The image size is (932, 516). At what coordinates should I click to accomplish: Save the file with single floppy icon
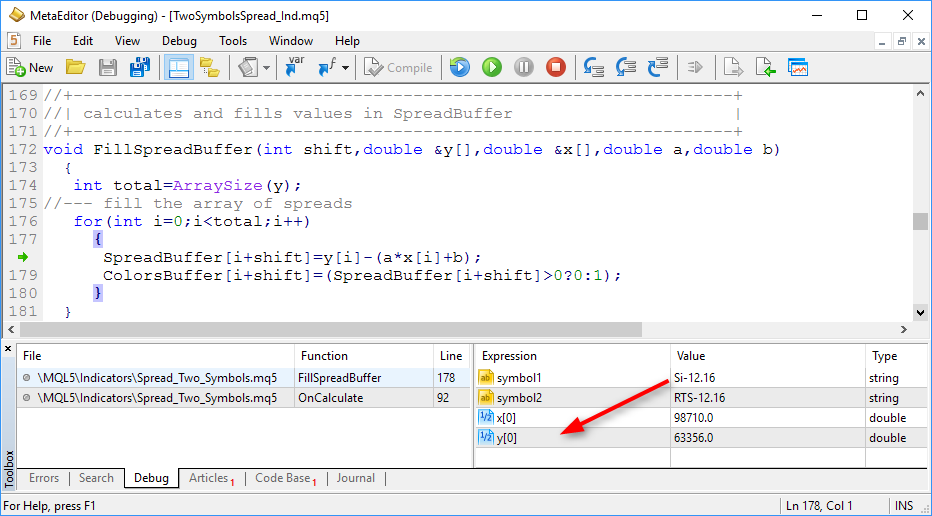[108, 68]
